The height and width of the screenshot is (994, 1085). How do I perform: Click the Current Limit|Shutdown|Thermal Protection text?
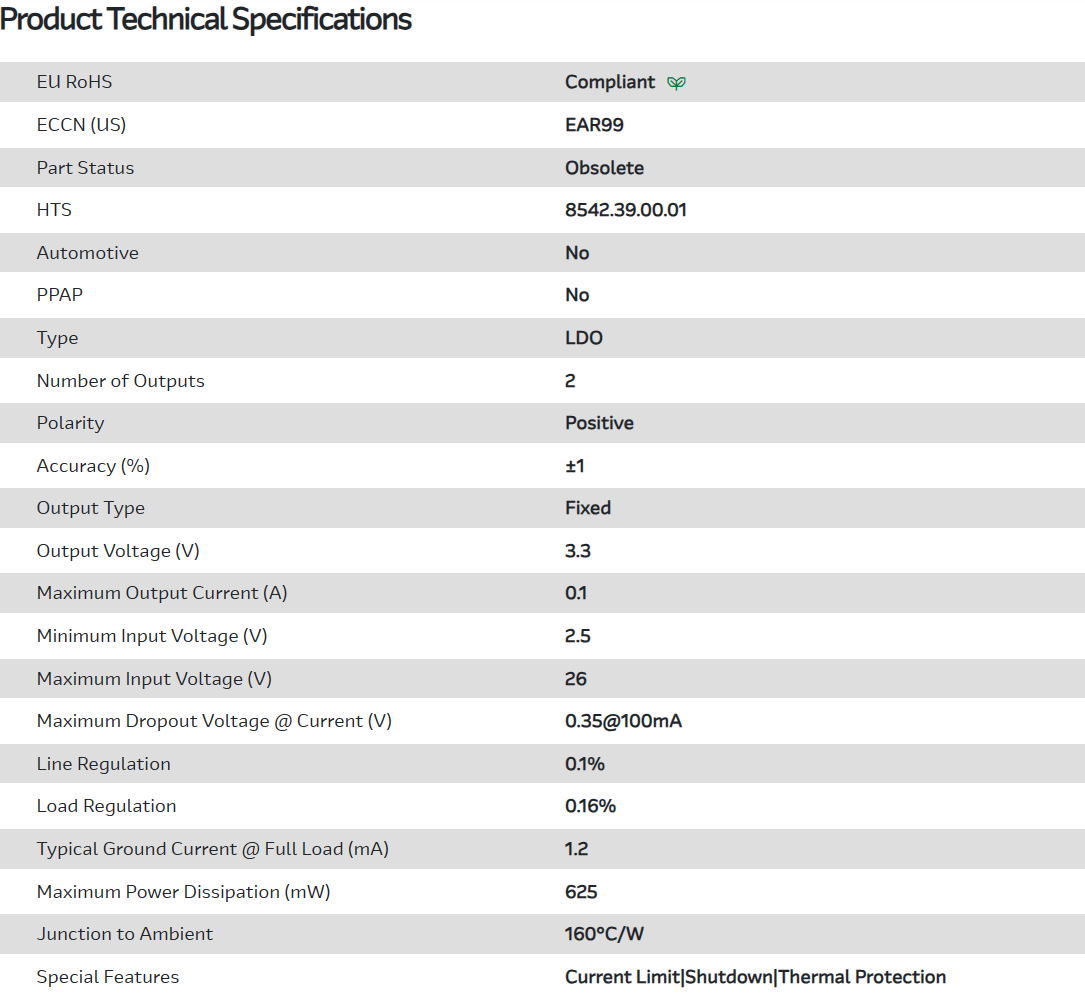pos(755,977)
